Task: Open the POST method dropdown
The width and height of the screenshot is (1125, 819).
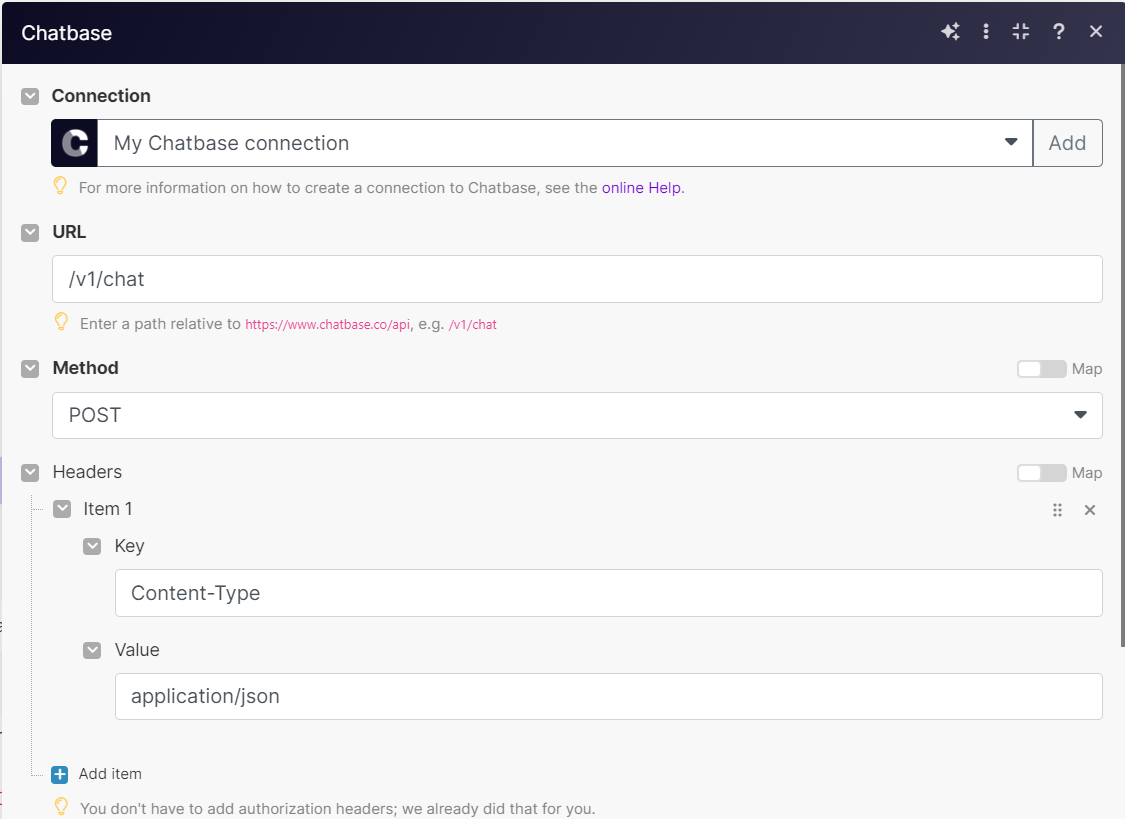Action: pyautogui.click(x=577, y=415)
